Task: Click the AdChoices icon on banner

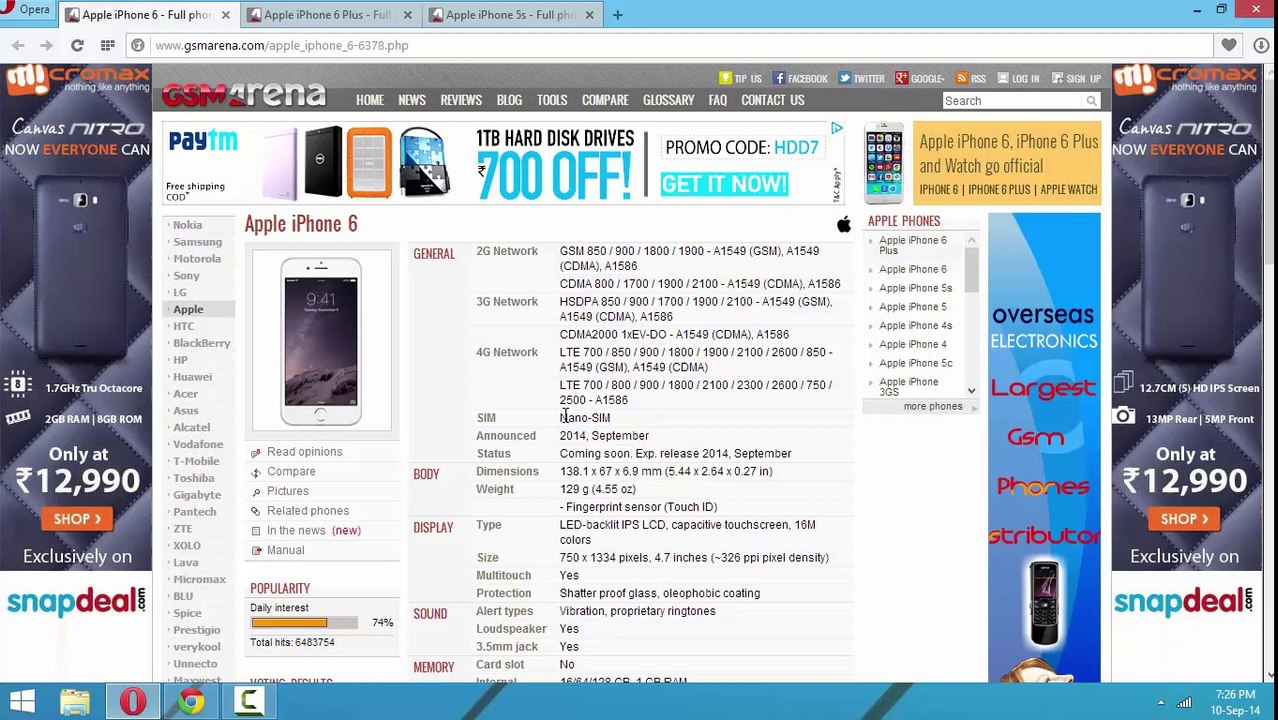Action: (837, 129)
